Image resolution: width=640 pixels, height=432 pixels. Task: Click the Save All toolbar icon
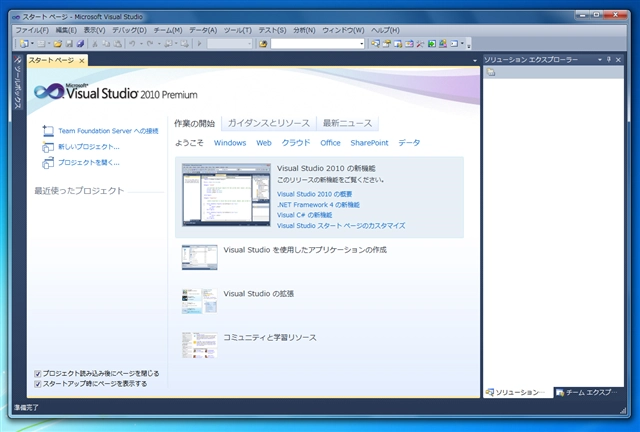80,44
